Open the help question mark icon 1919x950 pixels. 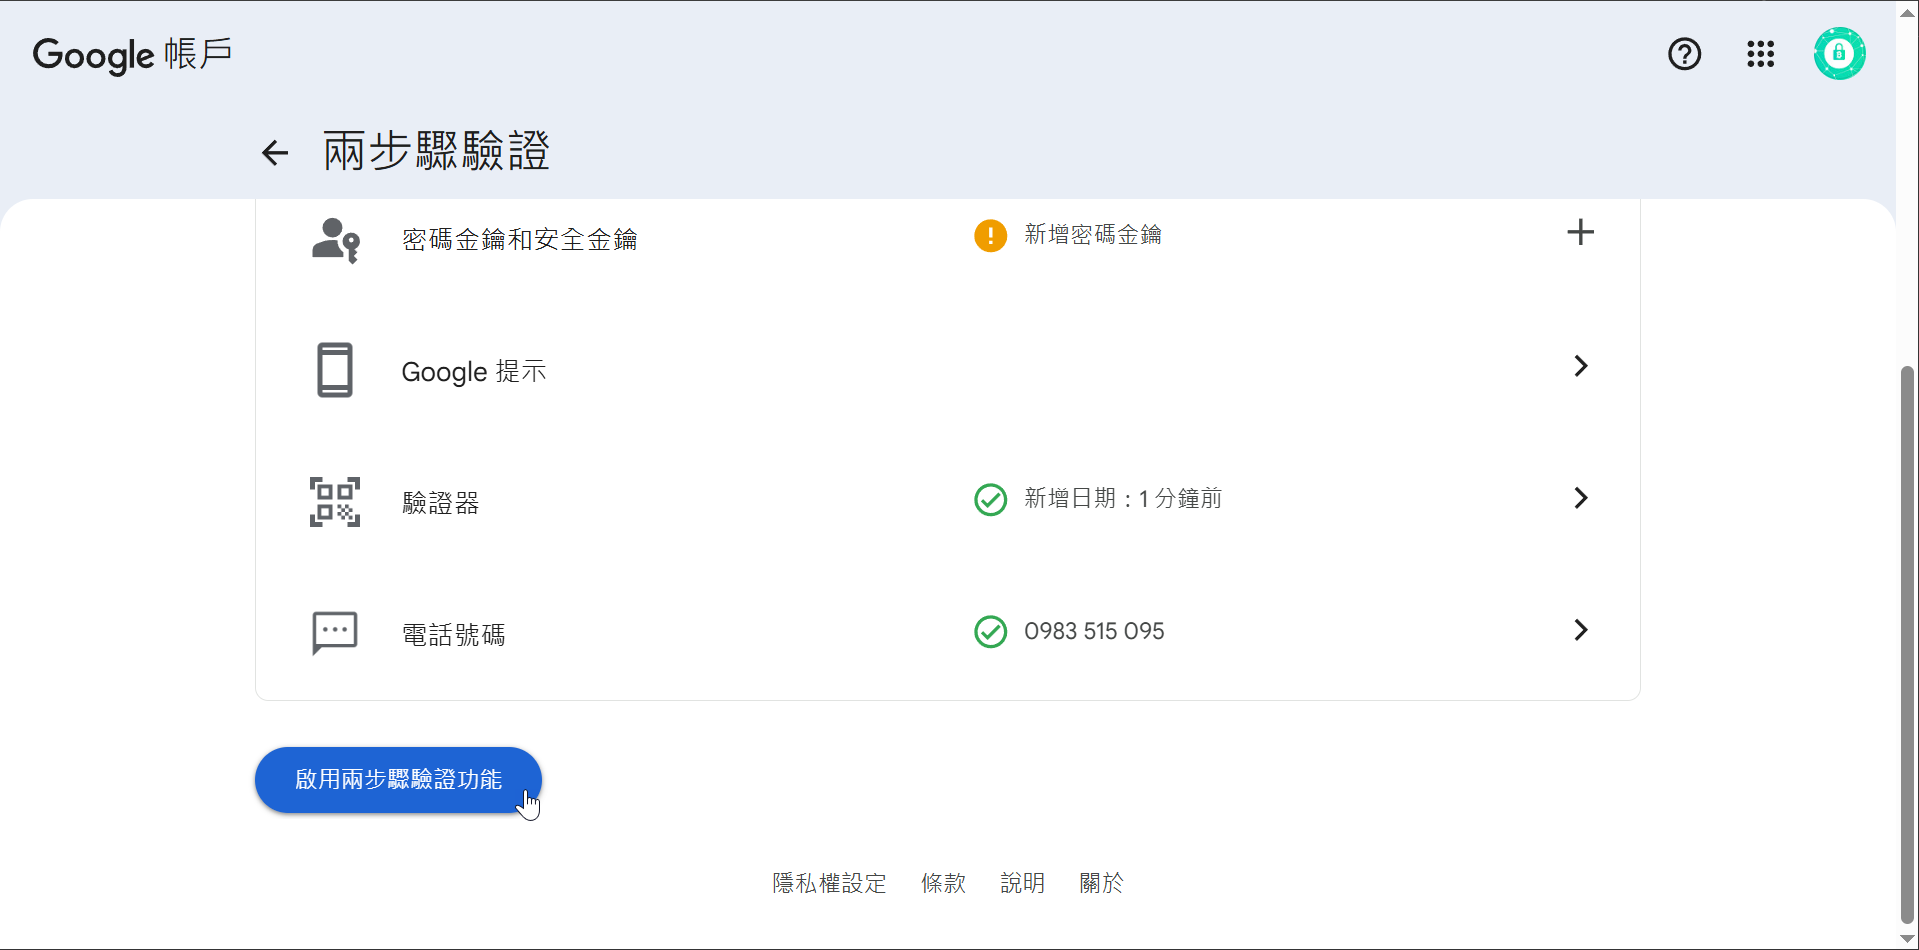pyautogui.click(x=1684, y=54)
